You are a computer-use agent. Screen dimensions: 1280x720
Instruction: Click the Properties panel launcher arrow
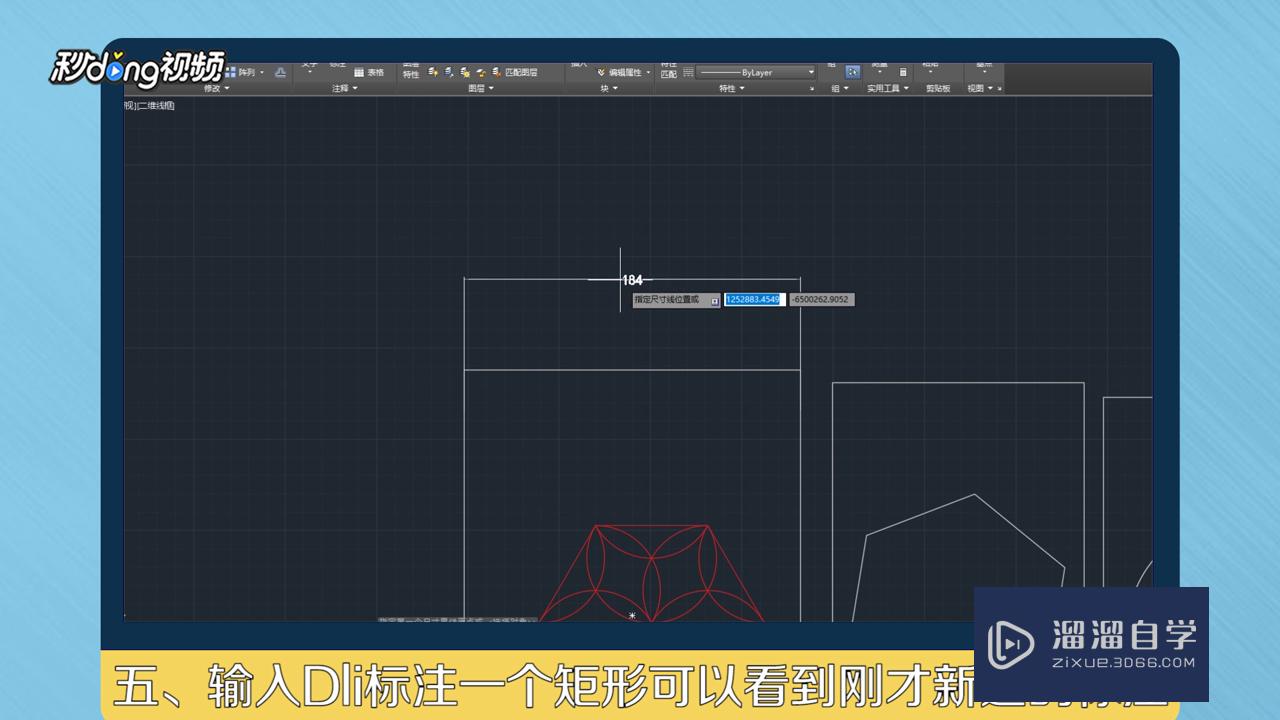pos(812,89)
